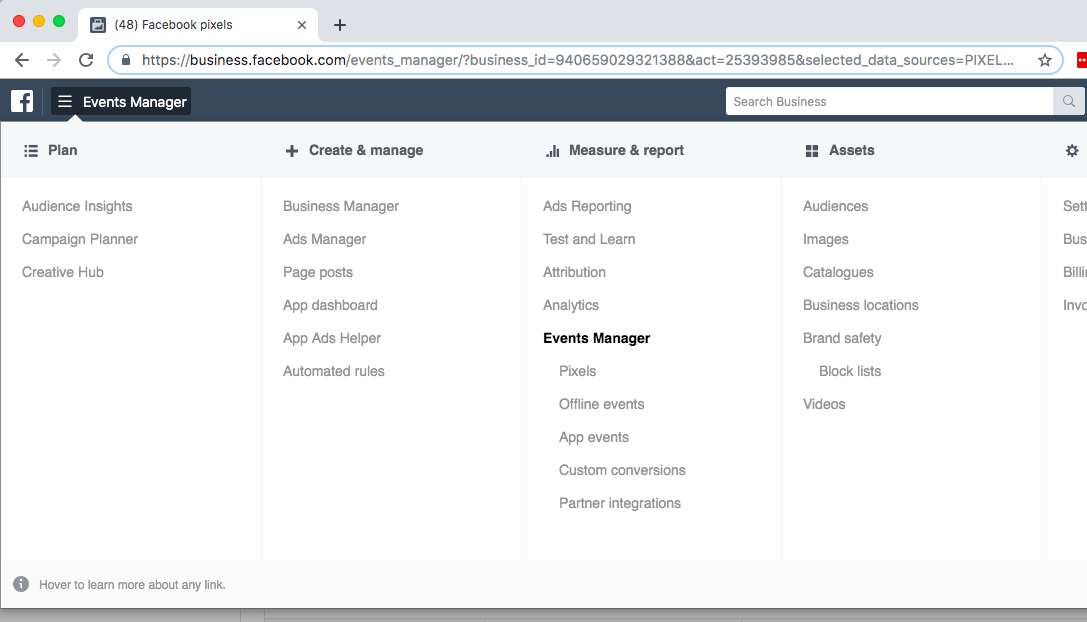Image resolution: width=1087 pixels, height=622 pixels.
Task: Bookmark page with the star icon
Action: pyautogui.click(x=1045, y=60)
